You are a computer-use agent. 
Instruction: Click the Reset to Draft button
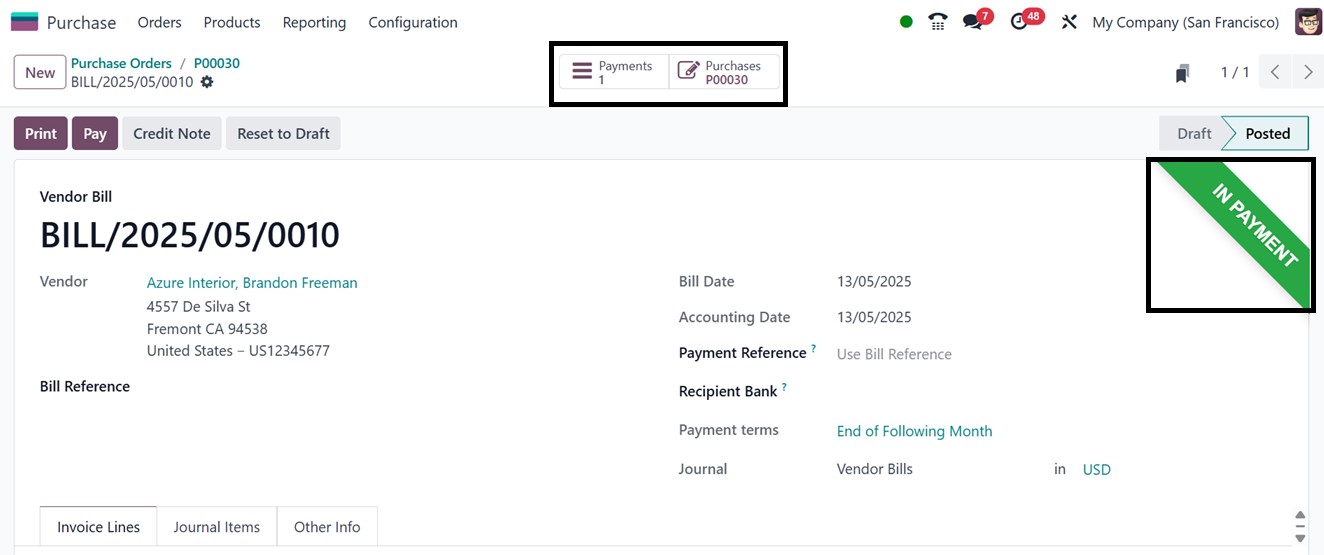[283, 133]
